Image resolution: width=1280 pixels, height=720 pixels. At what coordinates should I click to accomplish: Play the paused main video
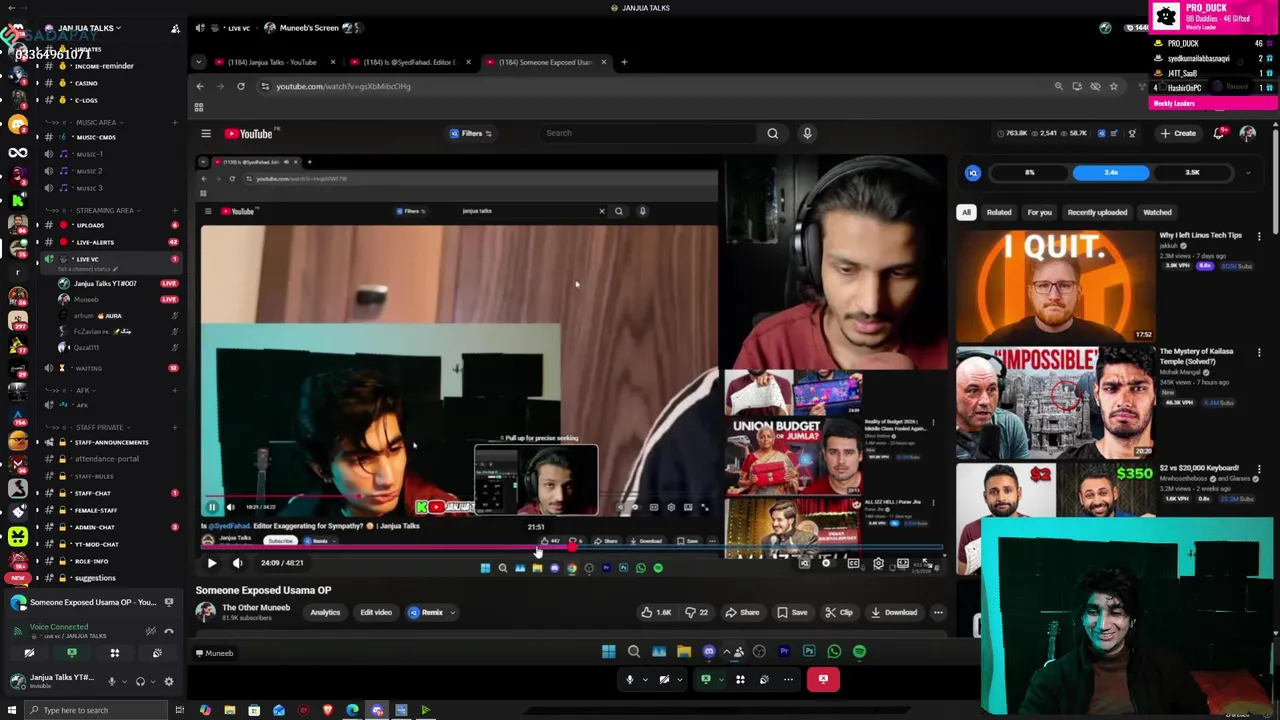pos(211,563)
